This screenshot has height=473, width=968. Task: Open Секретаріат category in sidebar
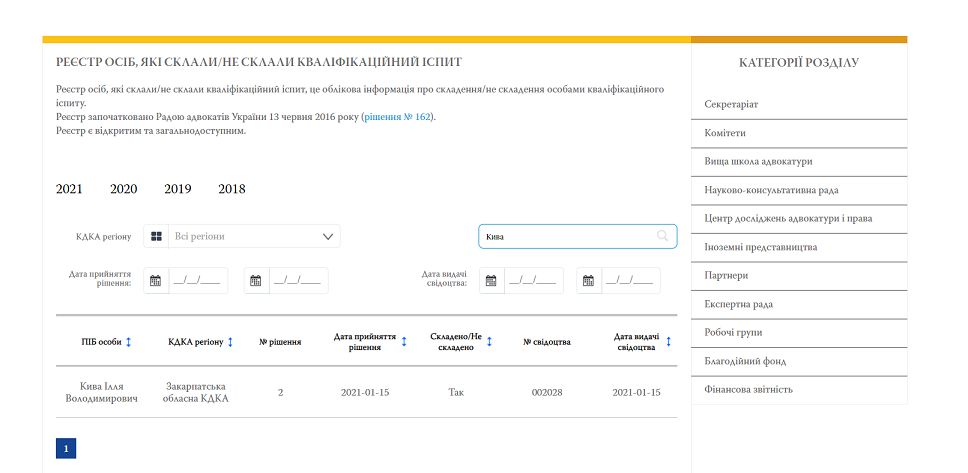pyautogui.click(x=731, y=104)
